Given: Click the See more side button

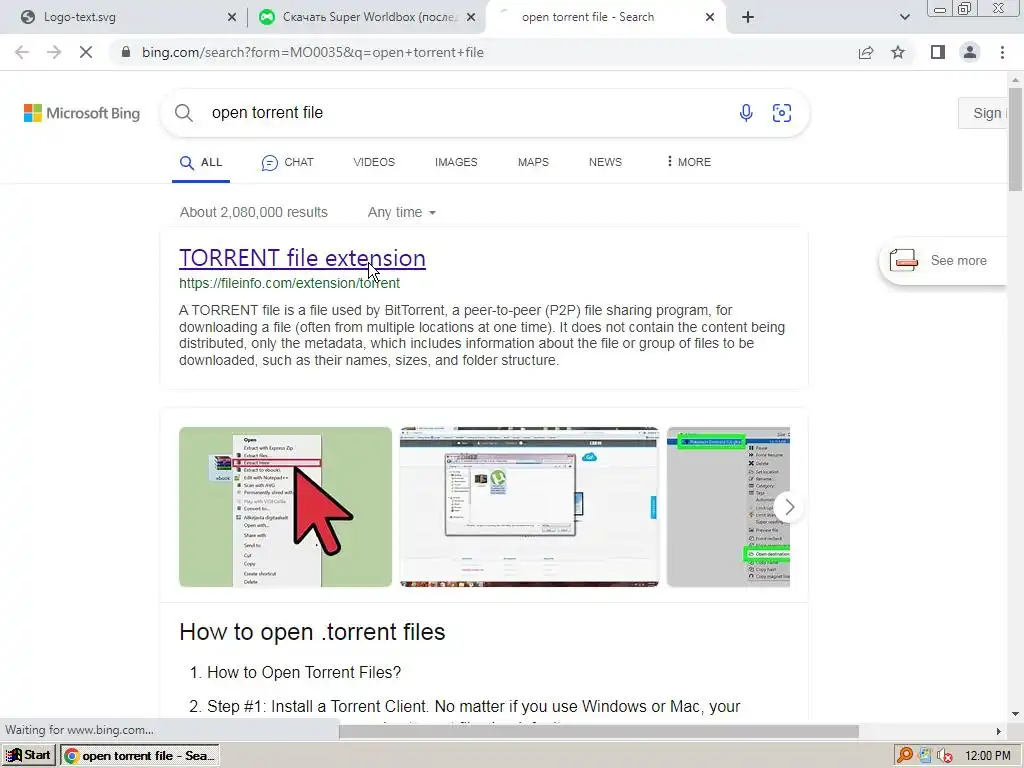Looking at the screenshot, I should coord(942,261).
